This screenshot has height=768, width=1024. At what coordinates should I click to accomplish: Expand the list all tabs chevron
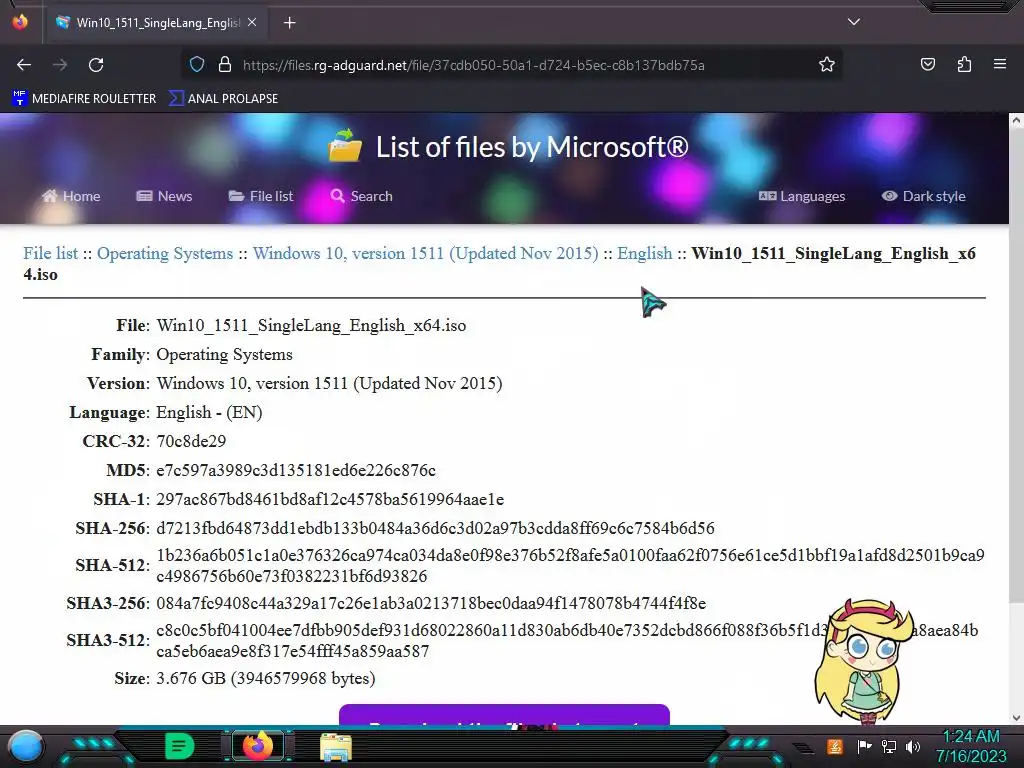tap(854, 22)
